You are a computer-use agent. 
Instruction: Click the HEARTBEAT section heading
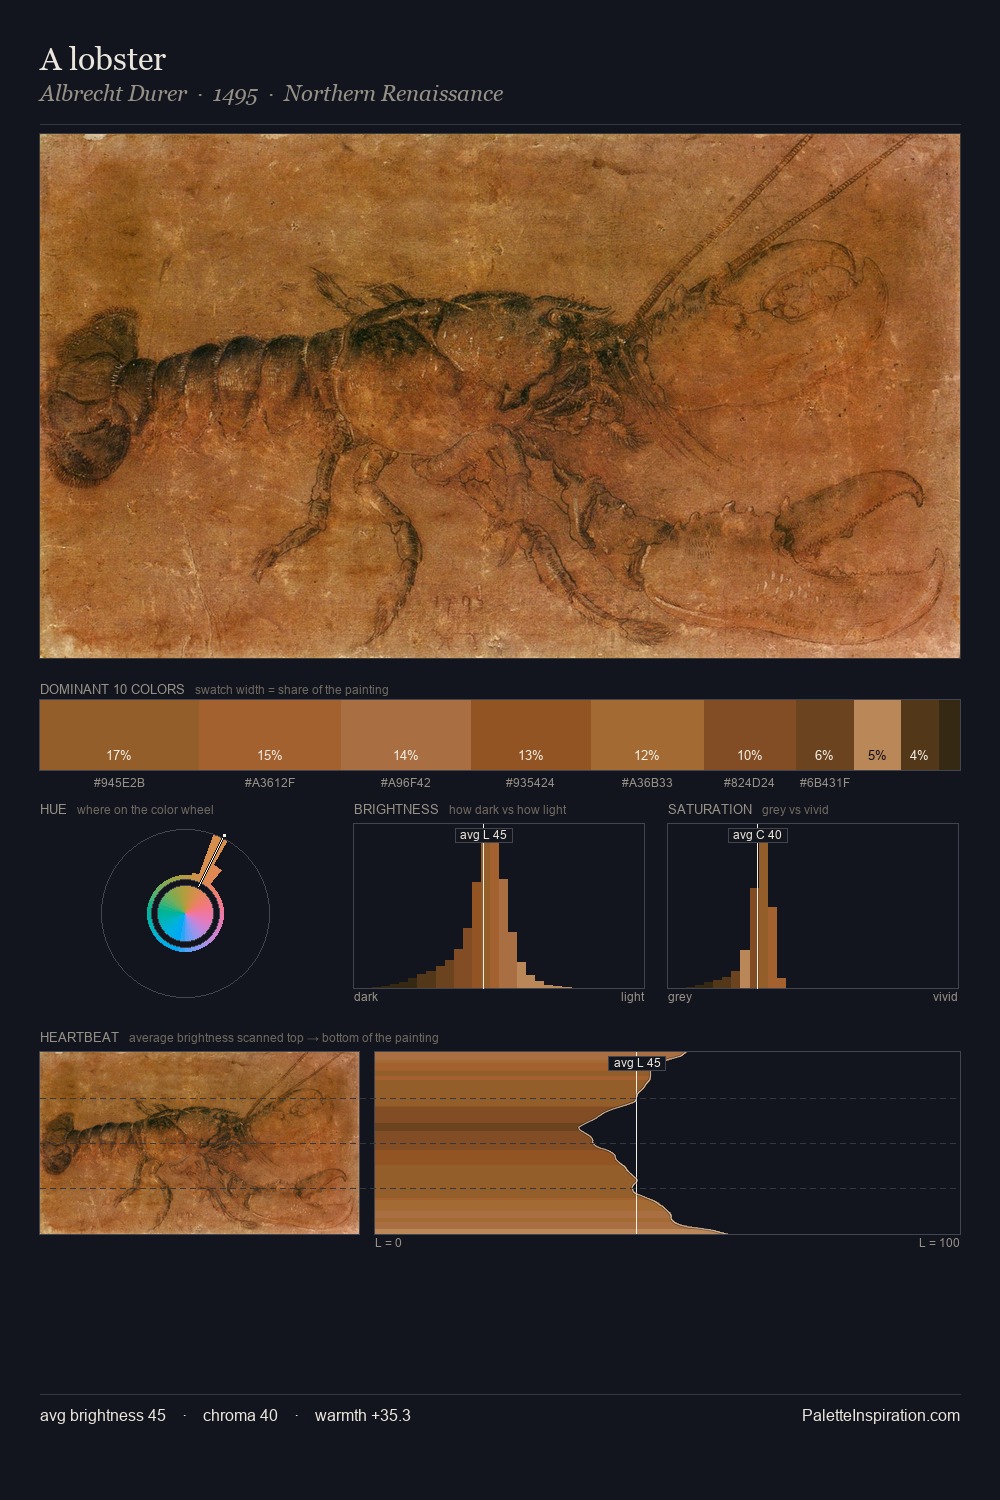tap(79, 1037)
